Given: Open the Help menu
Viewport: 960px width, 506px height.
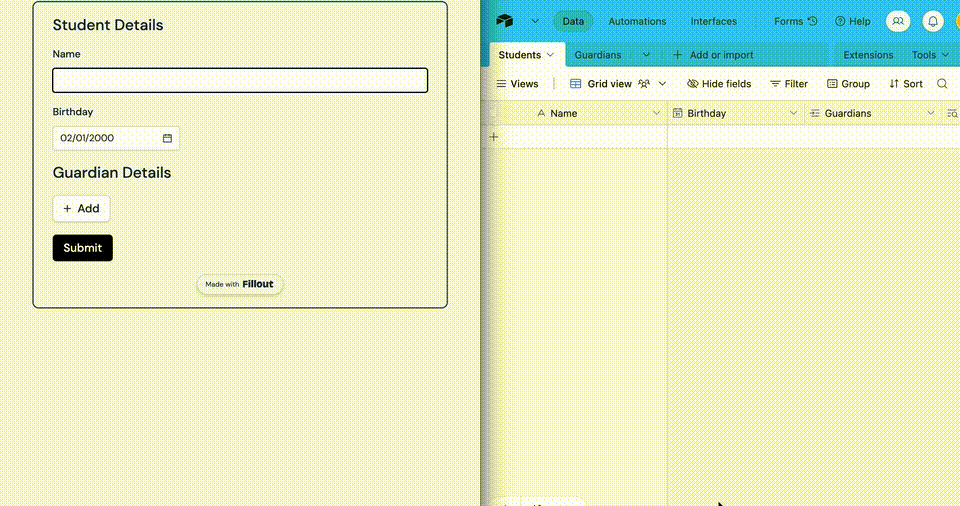Looking at the screenshot, I should (x=852, y=21).
